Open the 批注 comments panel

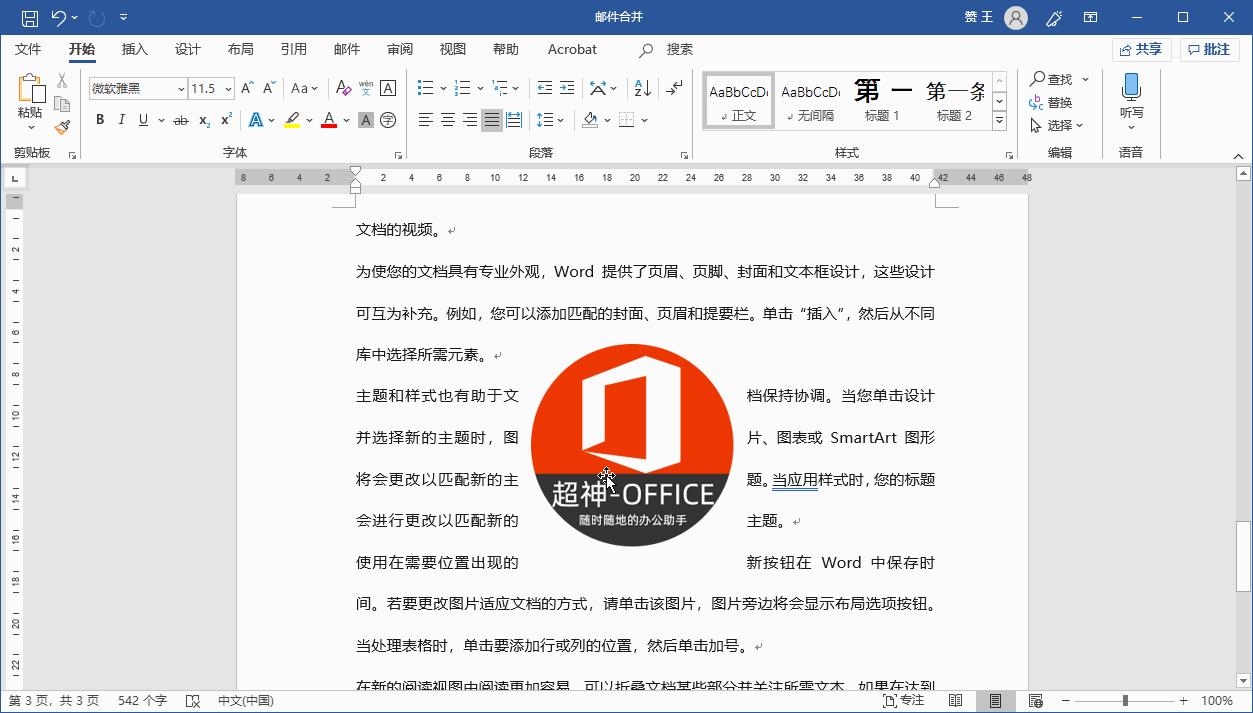click(1209, 49)
